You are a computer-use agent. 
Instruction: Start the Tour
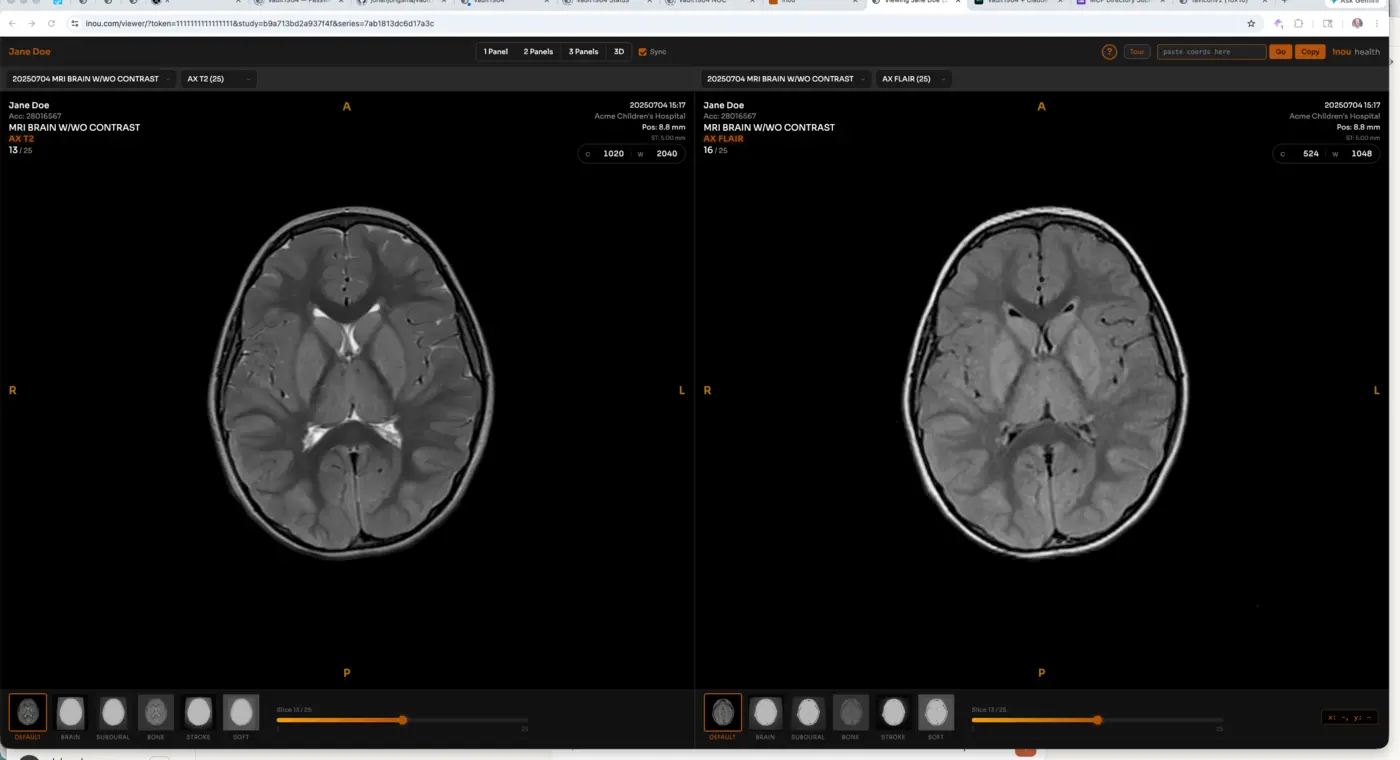[1136, 52]
